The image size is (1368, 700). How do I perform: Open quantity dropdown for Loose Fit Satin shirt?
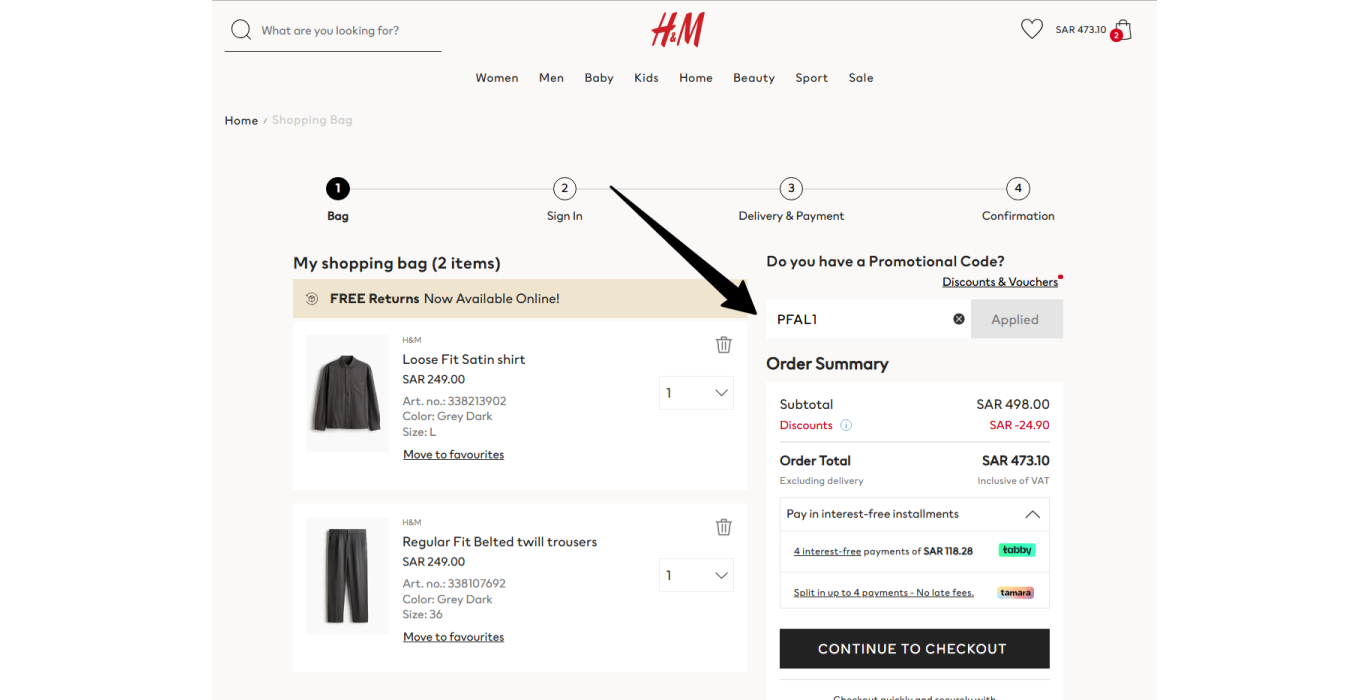pos(696,393)
